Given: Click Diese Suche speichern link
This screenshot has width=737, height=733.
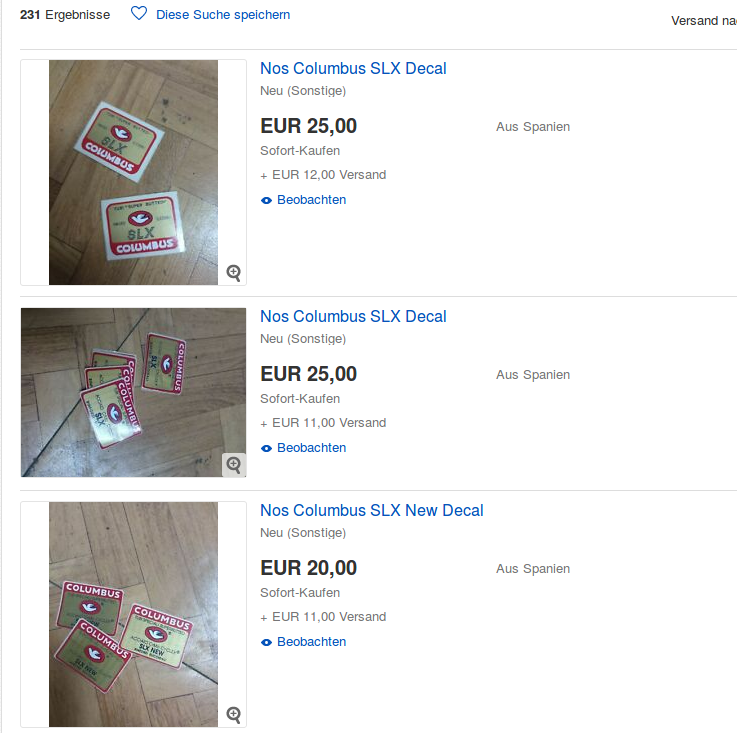Looking at the screenshot, I should [223, 15].
